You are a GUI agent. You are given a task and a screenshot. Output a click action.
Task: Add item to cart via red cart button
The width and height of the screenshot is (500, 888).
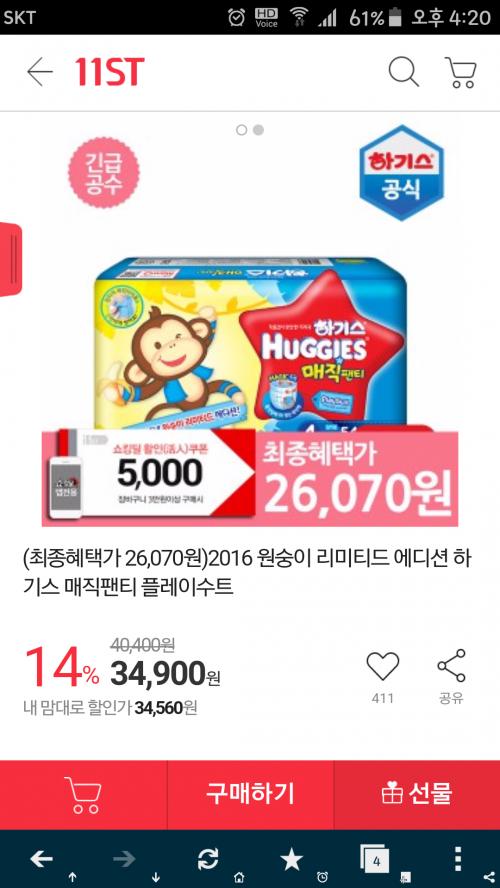(x=83, y=795)
